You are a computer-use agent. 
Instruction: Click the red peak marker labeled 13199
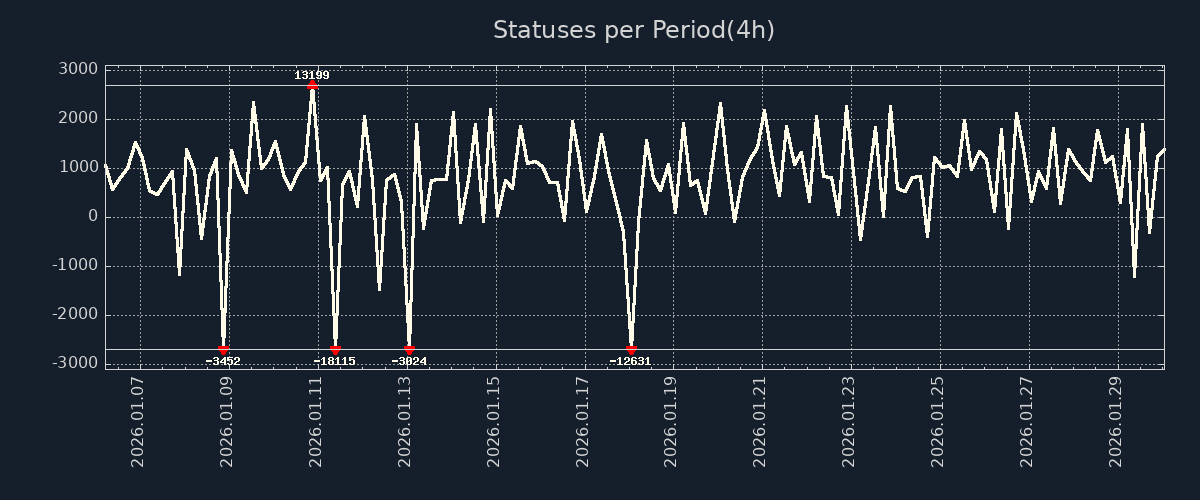coord(312,85)
